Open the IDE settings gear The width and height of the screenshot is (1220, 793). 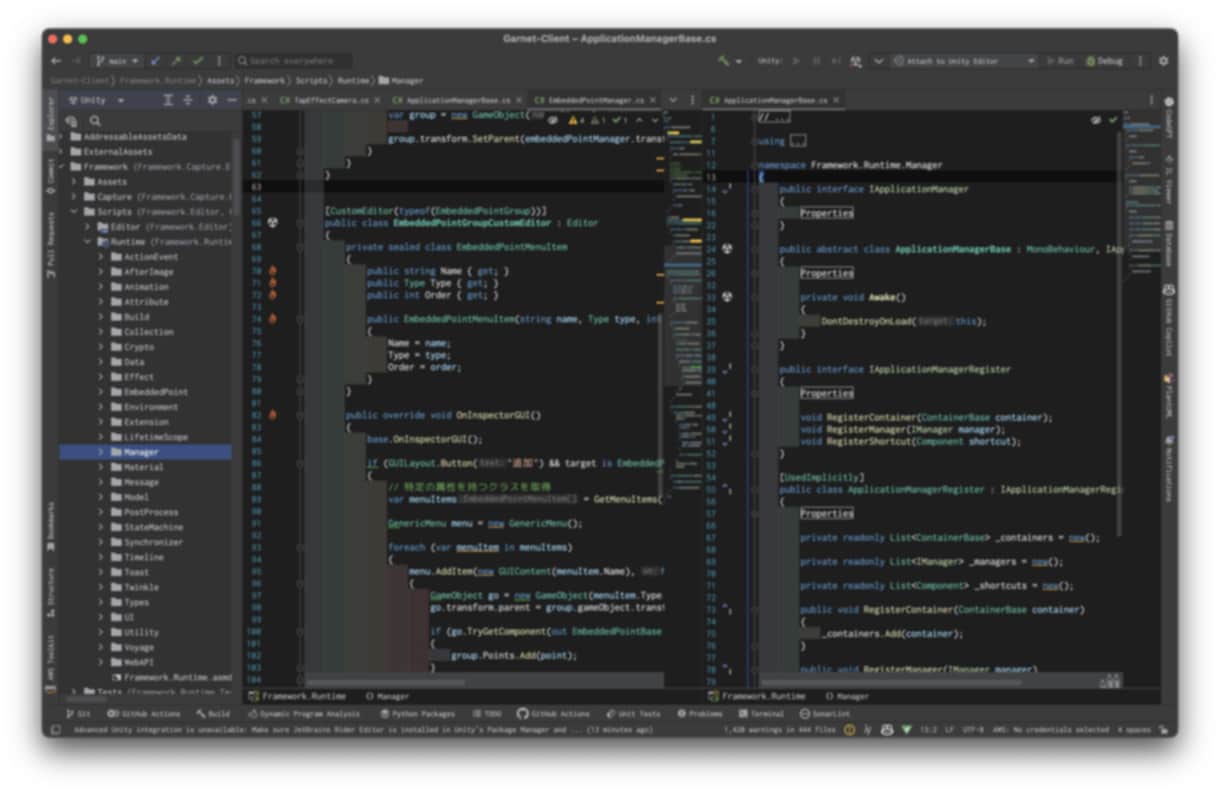pos(1163,61)
